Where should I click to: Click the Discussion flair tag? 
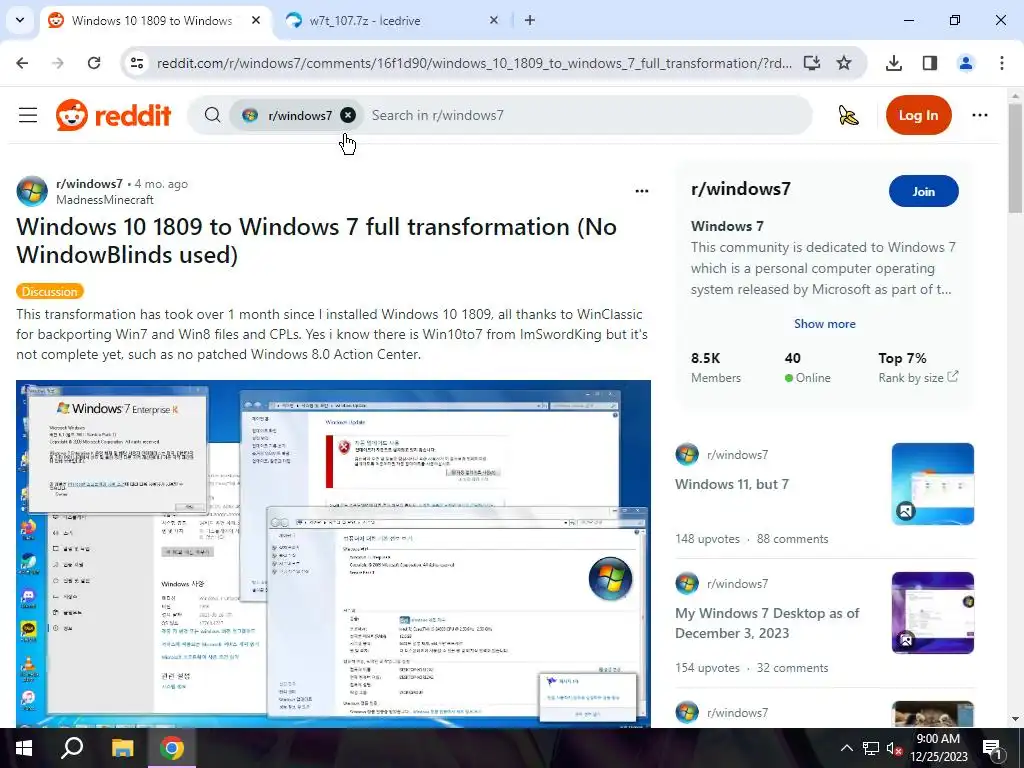[x=50, y=291]
